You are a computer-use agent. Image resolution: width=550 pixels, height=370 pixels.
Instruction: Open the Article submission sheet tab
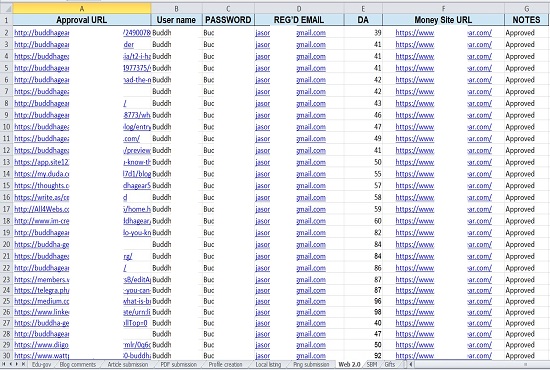[x=128, y=364]
